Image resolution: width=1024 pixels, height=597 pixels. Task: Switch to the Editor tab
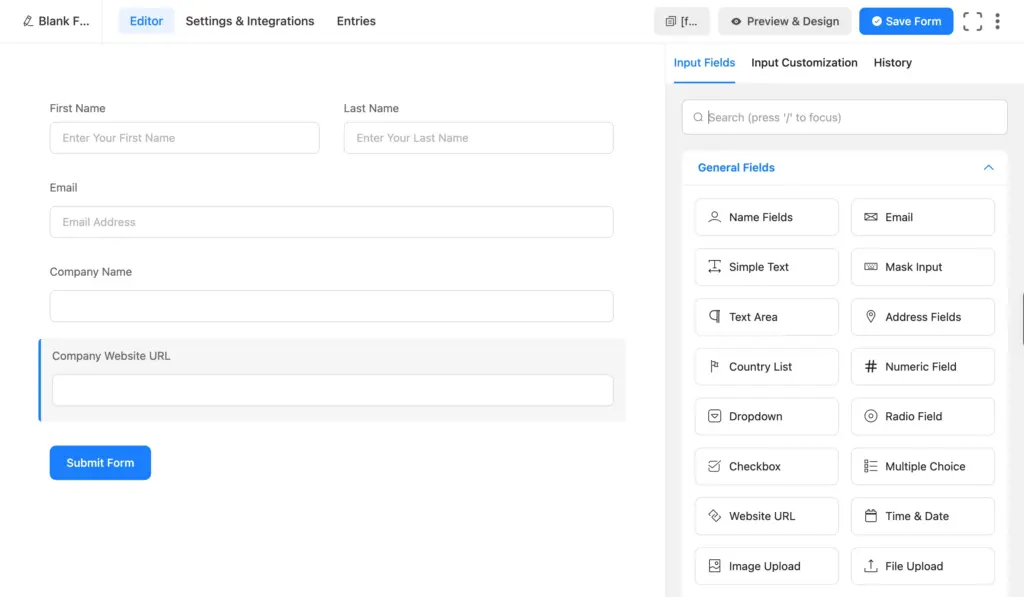(x=146, y=21)
